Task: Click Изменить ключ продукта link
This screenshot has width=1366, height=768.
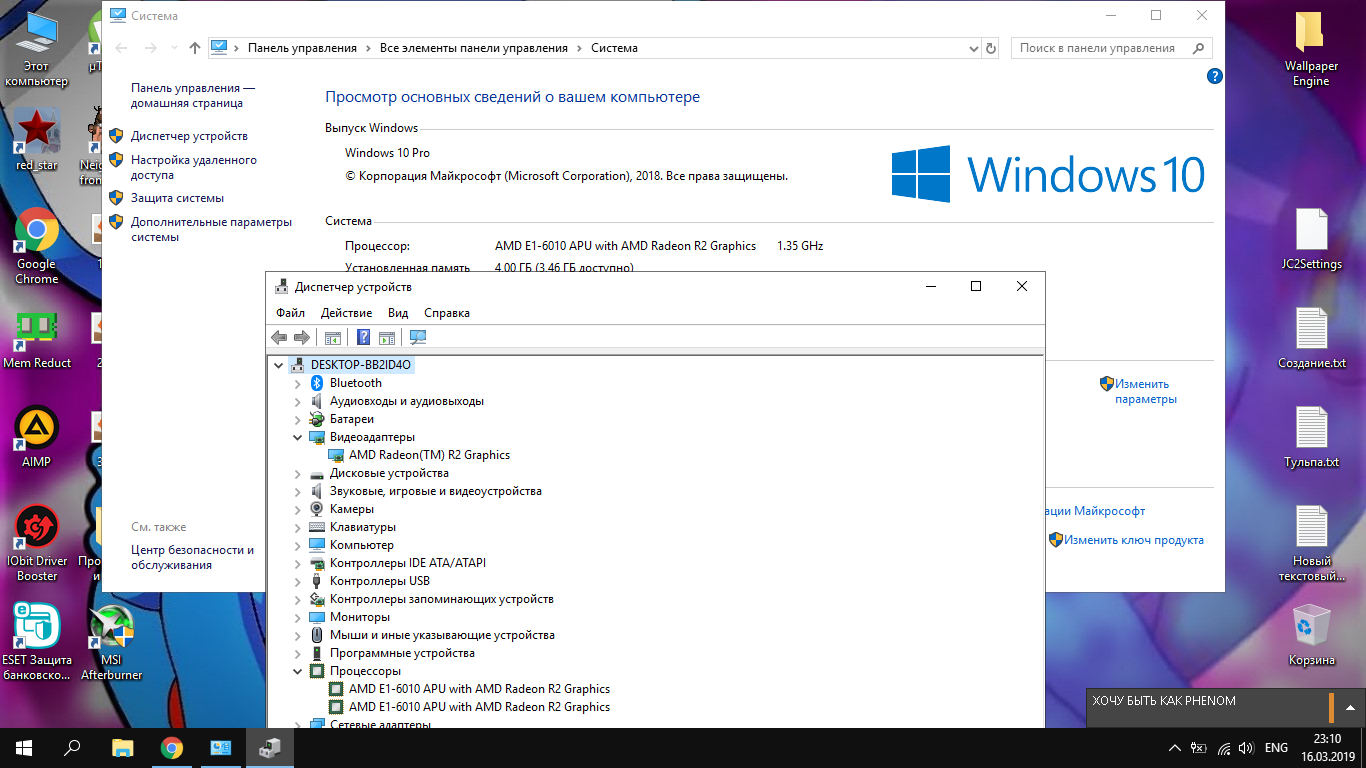Action: pyautogui.click(x=1134, y=540)
